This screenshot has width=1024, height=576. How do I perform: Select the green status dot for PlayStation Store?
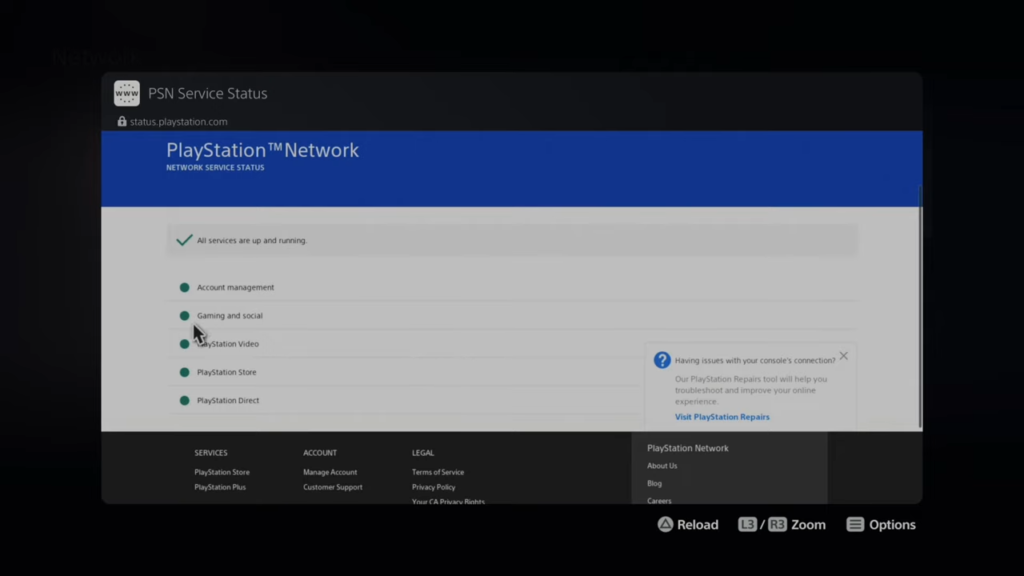(x=184, y=372)
